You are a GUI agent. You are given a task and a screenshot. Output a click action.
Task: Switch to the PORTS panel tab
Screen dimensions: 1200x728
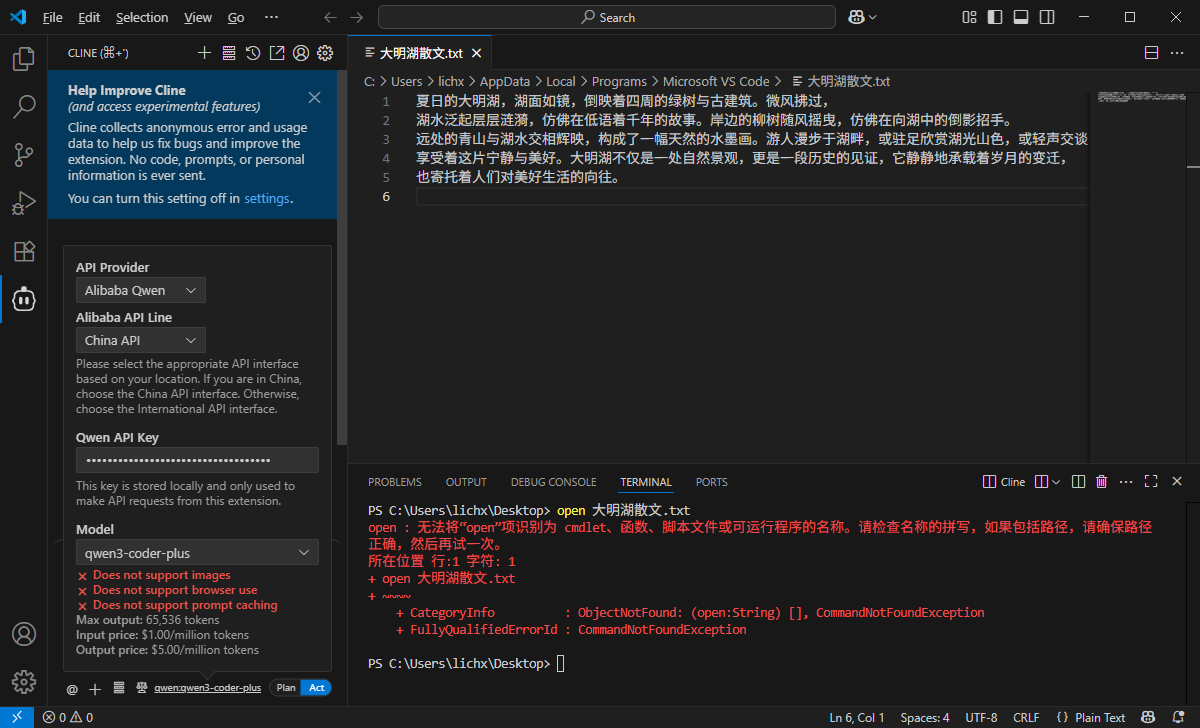[712, 482]
